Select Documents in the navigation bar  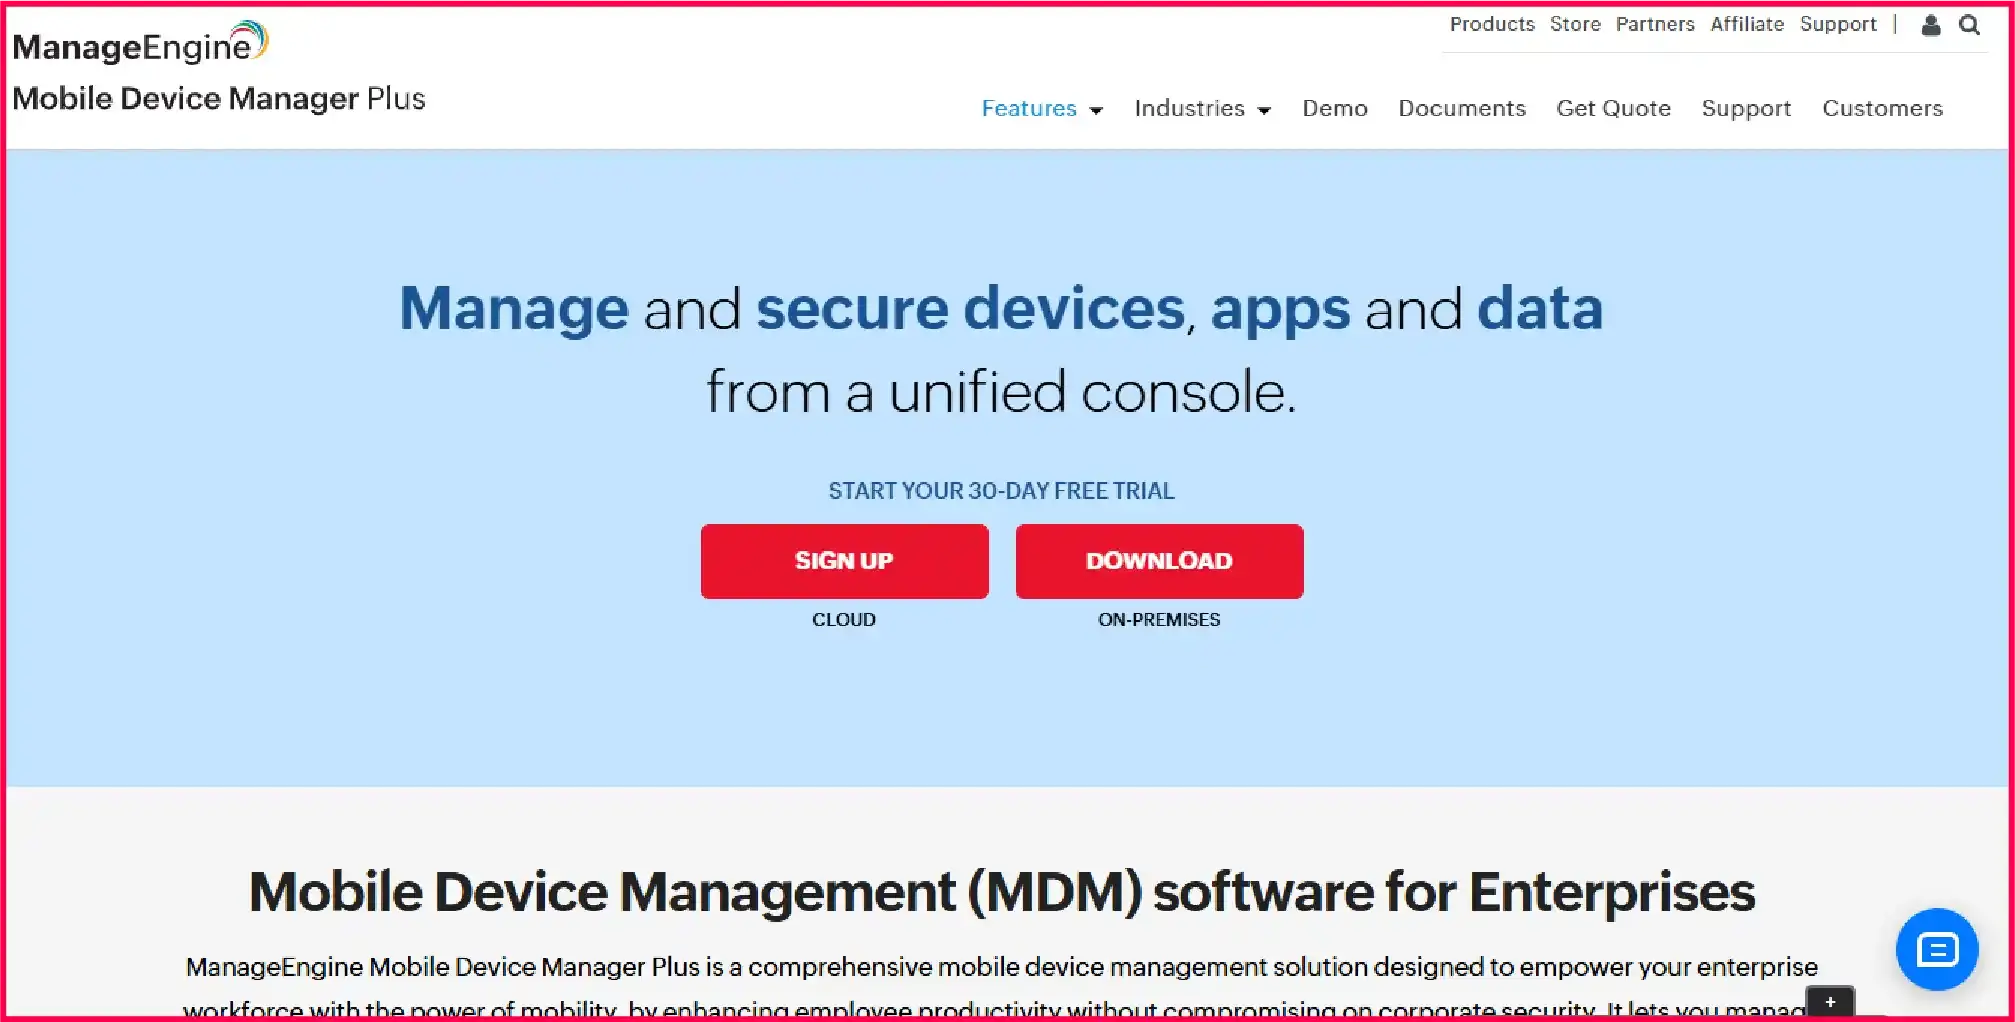1462,108
